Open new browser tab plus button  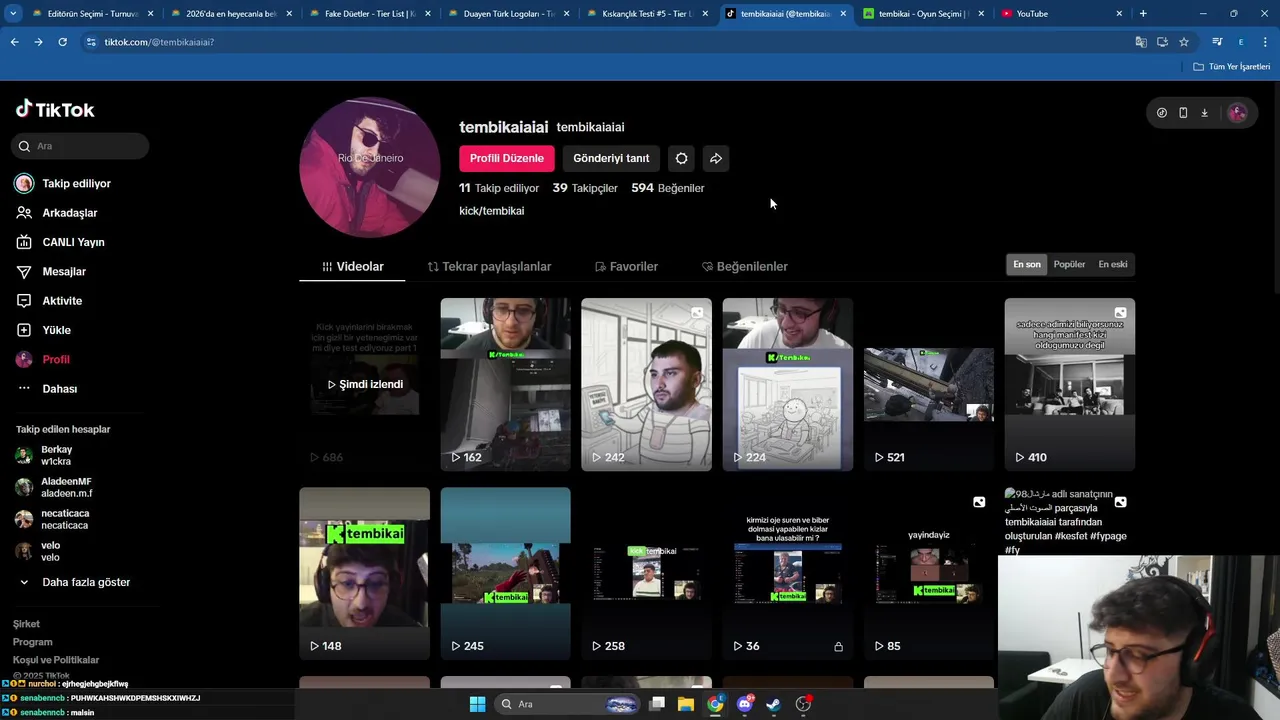(1143, 14)
